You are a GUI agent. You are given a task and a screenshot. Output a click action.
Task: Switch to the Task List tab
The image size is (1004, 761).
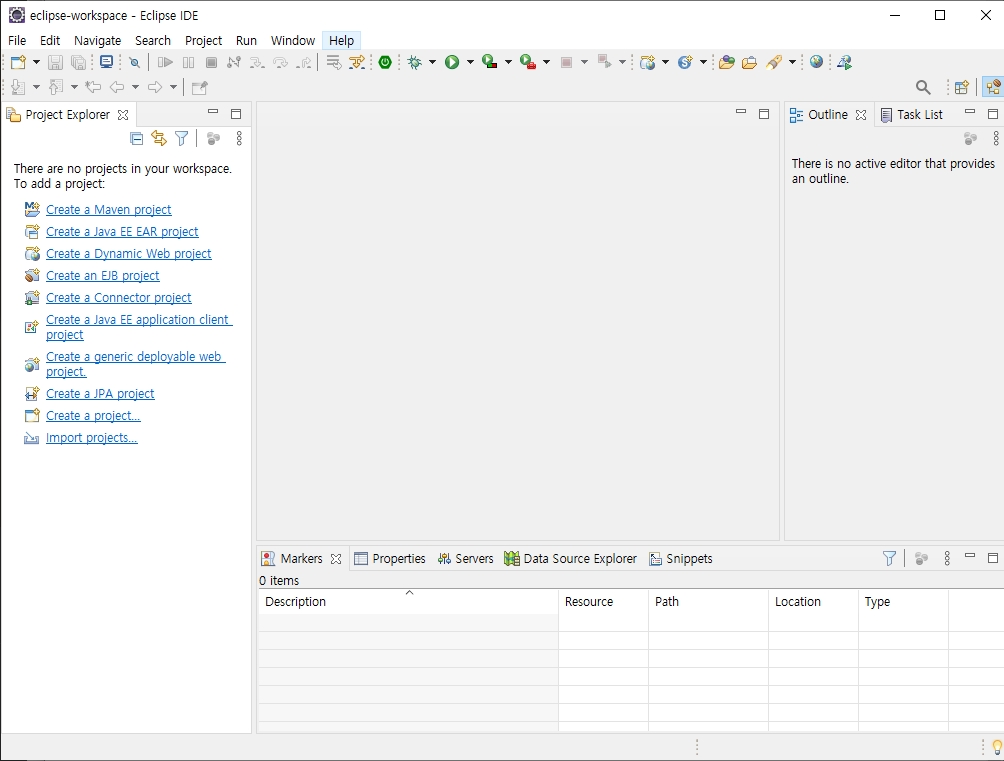coord(912,115)
